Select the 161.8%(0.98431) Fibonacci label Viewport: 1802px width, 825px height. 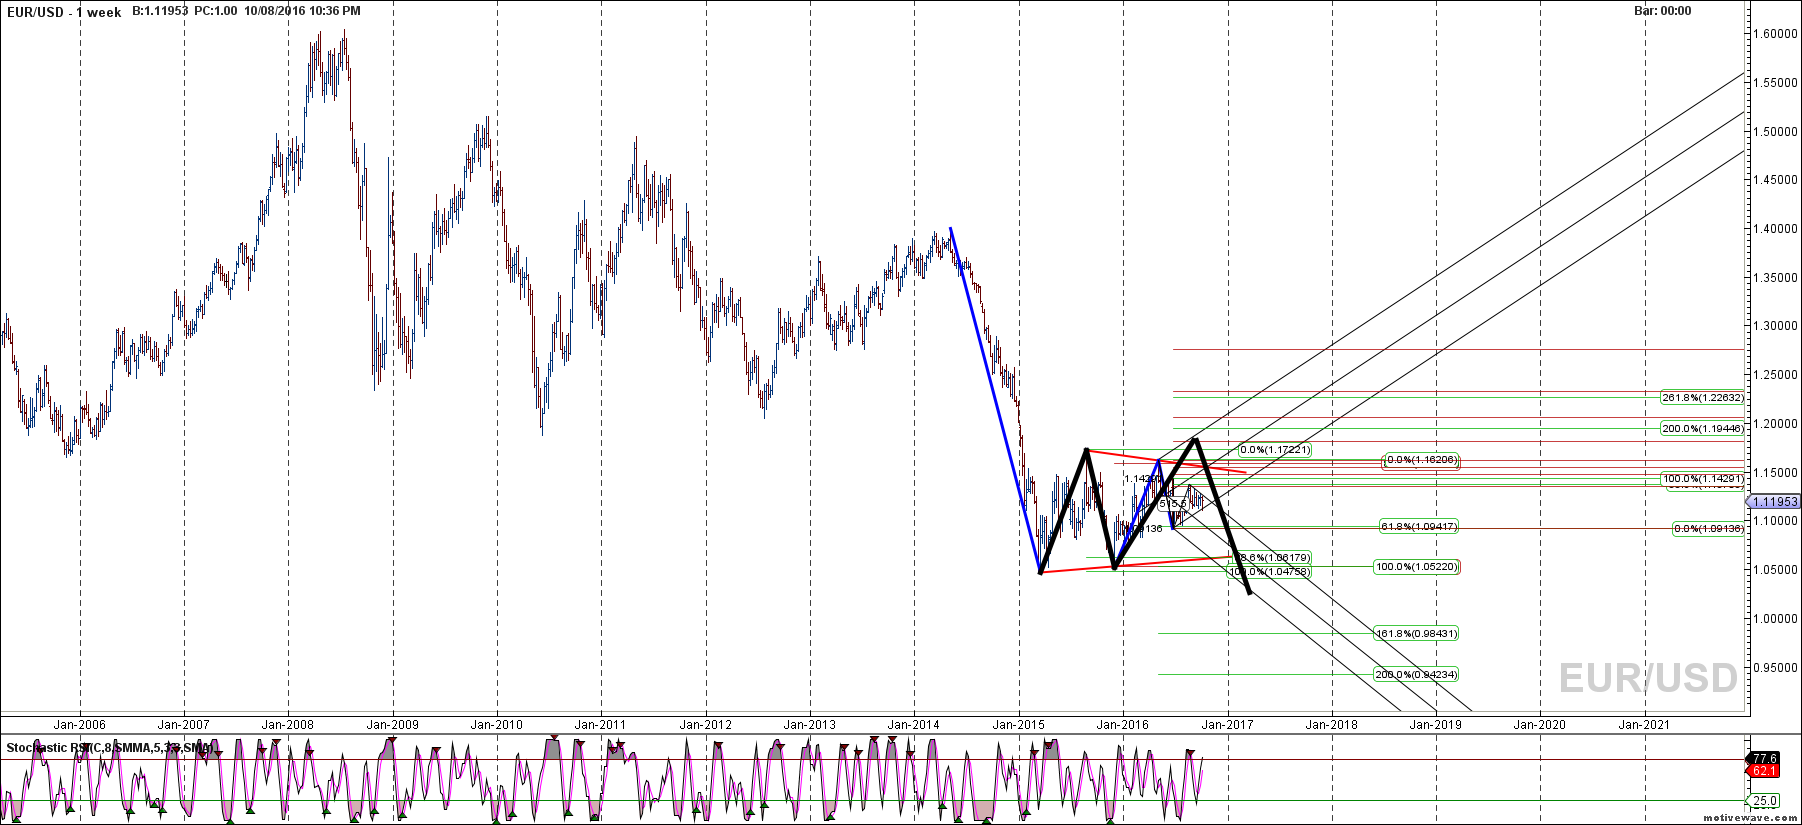click(1417, 634)
